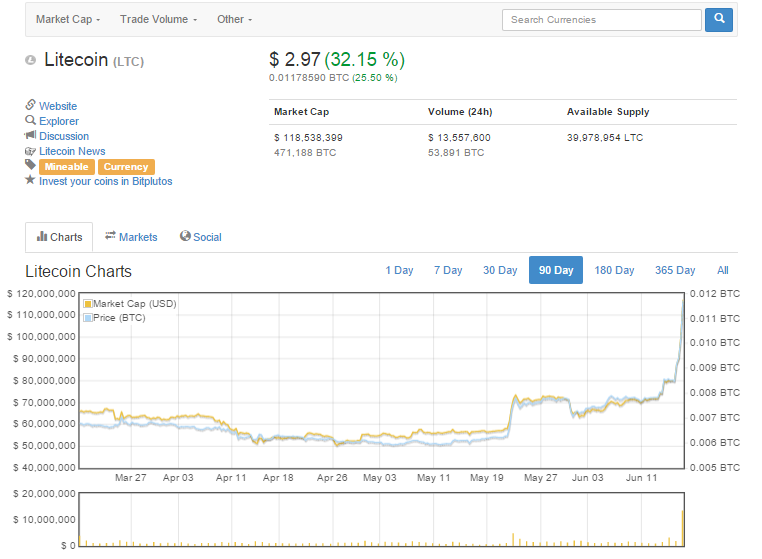This screenshot has height=559, width=762.
Task: Select the 30 Day chart range
Action: pos(500,270)
